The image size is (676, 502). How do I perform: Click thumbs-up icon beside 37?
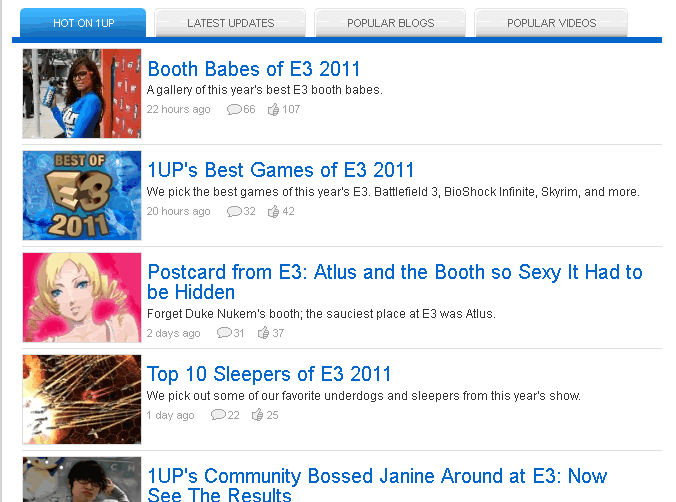(263, 333)
